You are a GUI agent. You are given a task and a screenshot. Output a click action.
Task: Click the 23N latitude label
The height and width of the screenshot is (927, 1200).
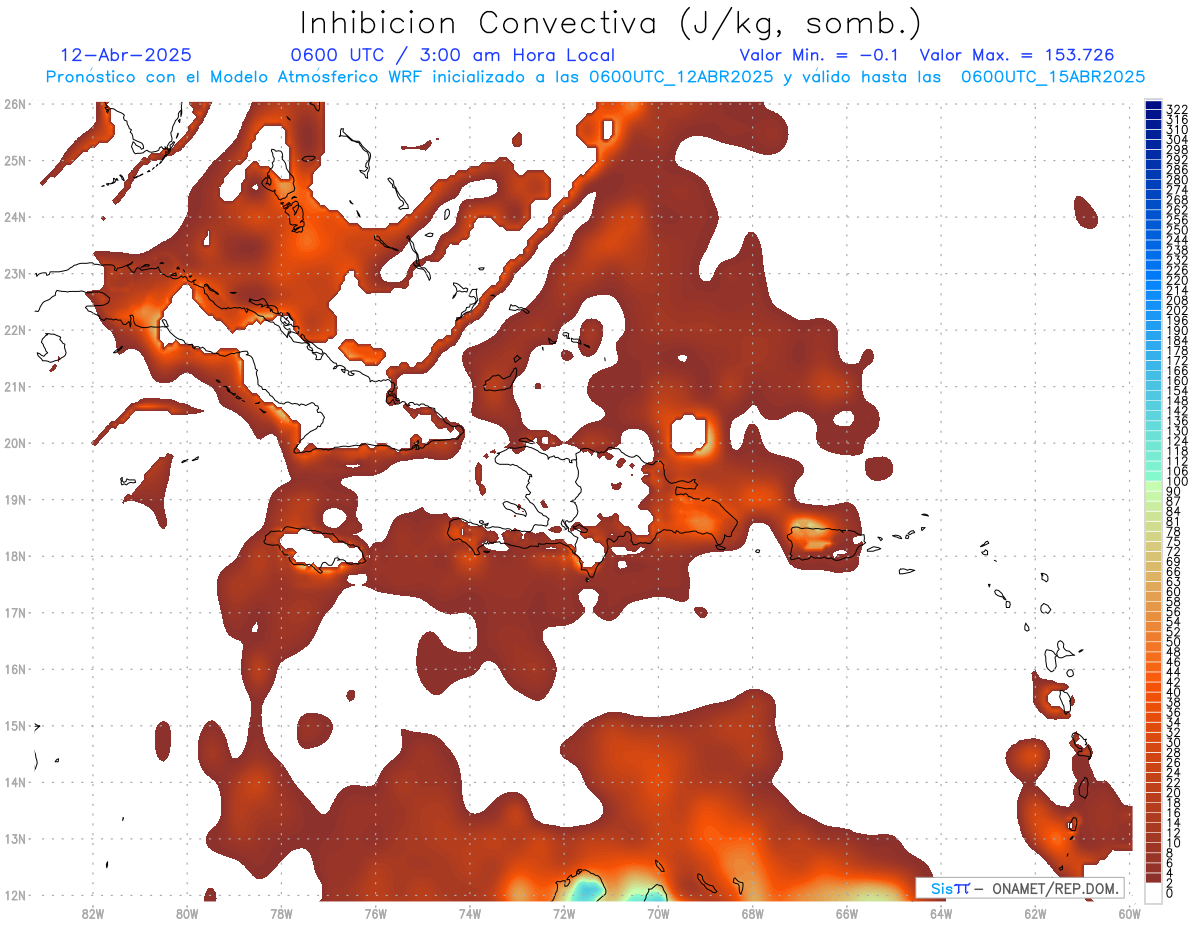[x=16, y=273]
